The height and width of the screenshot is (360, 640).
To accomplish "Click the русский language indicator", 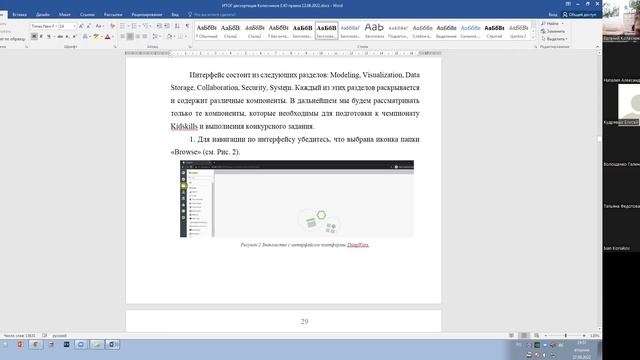I will coord(59,336).
